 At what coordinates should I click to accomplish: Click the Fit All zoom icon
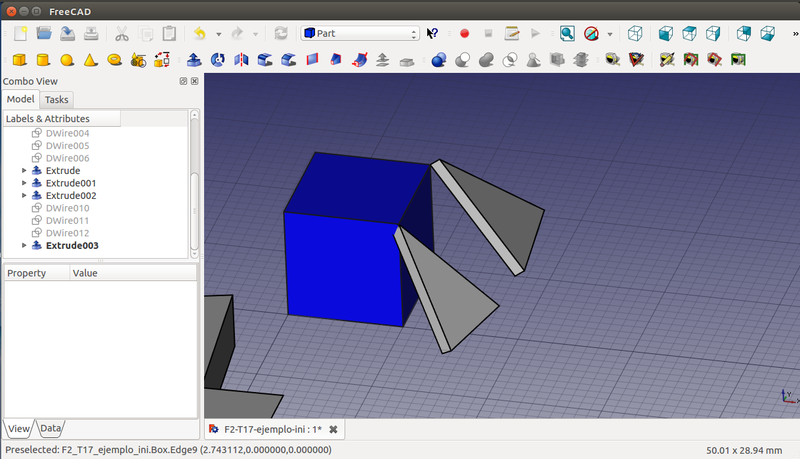(567, 33)
